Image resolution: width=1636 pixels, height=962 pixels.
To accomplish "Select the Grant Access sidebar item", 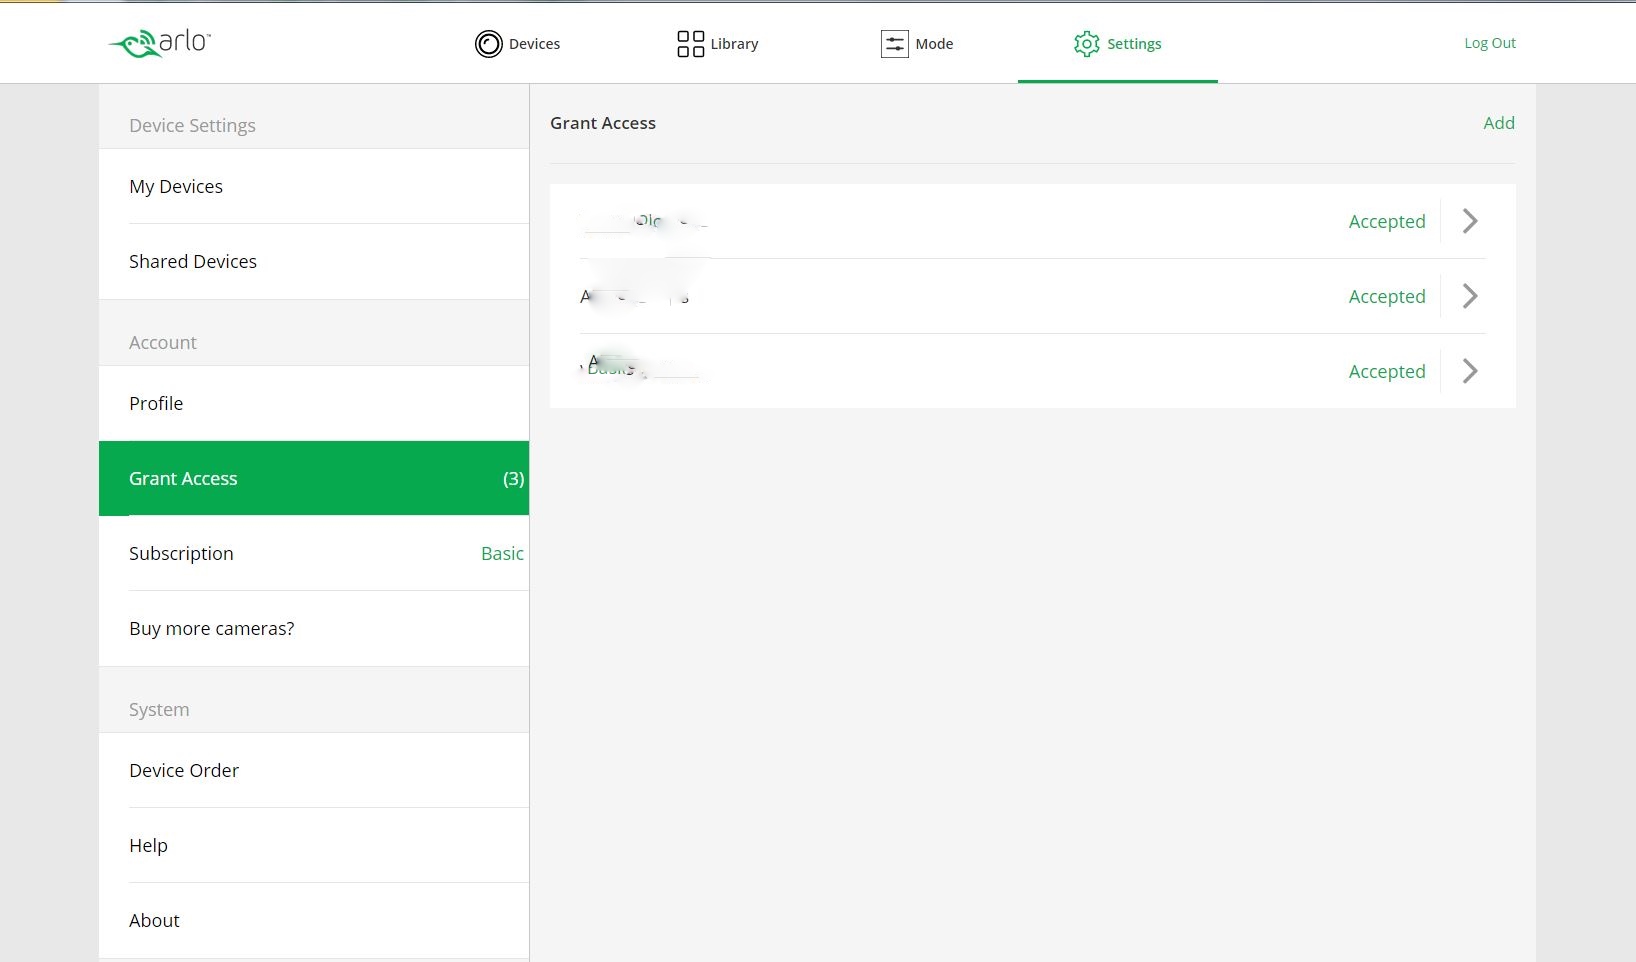I will pos(183,479).
